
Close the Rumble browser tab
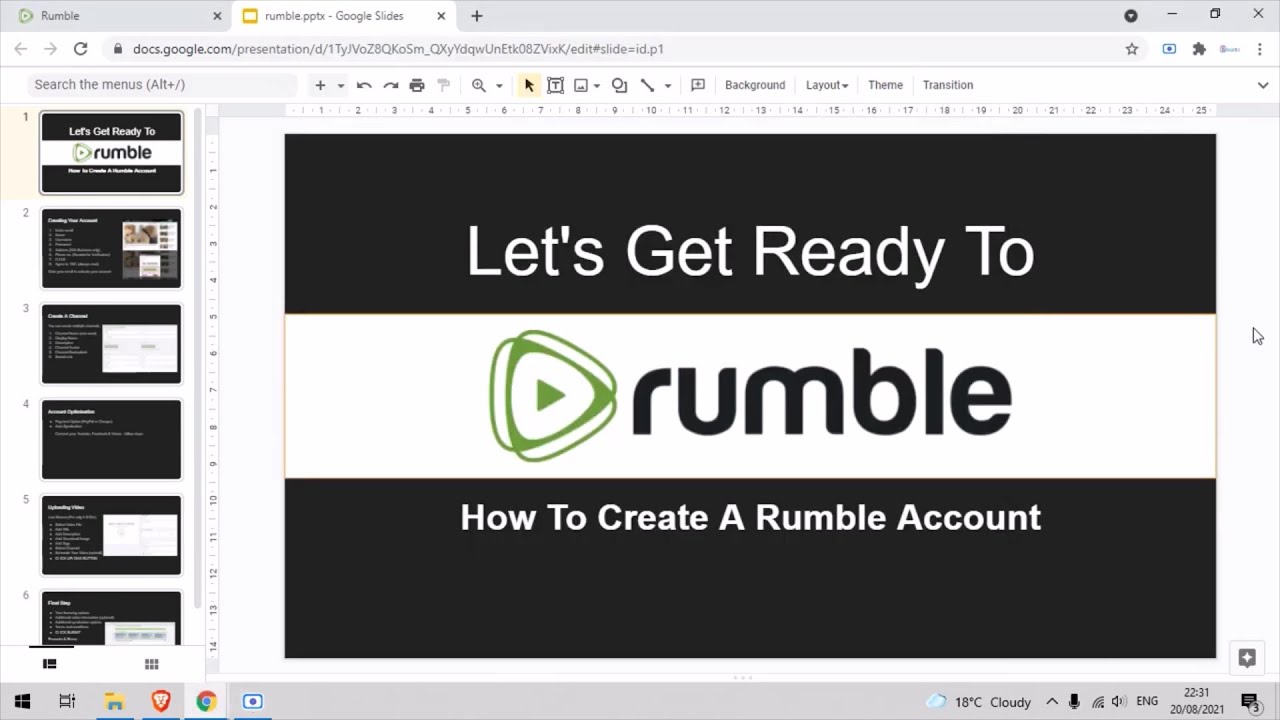click(x=218, y=16)
